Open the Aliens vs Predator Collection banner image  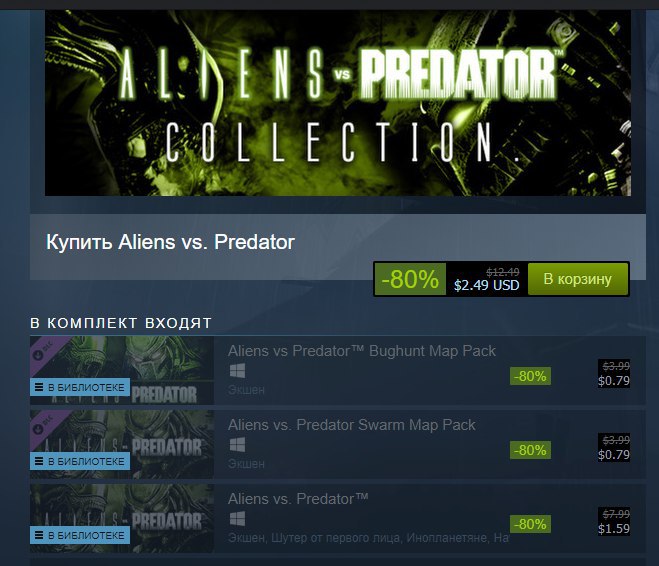338,103
